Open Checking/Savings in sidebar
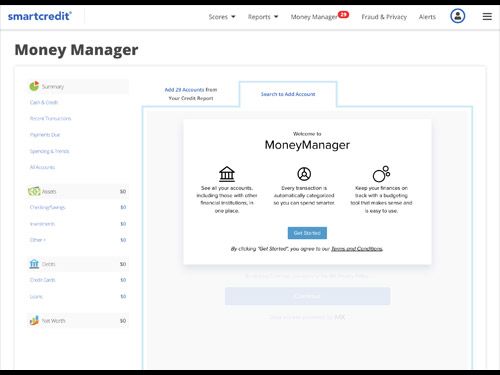The image size is (500, 375). (47, 207)
